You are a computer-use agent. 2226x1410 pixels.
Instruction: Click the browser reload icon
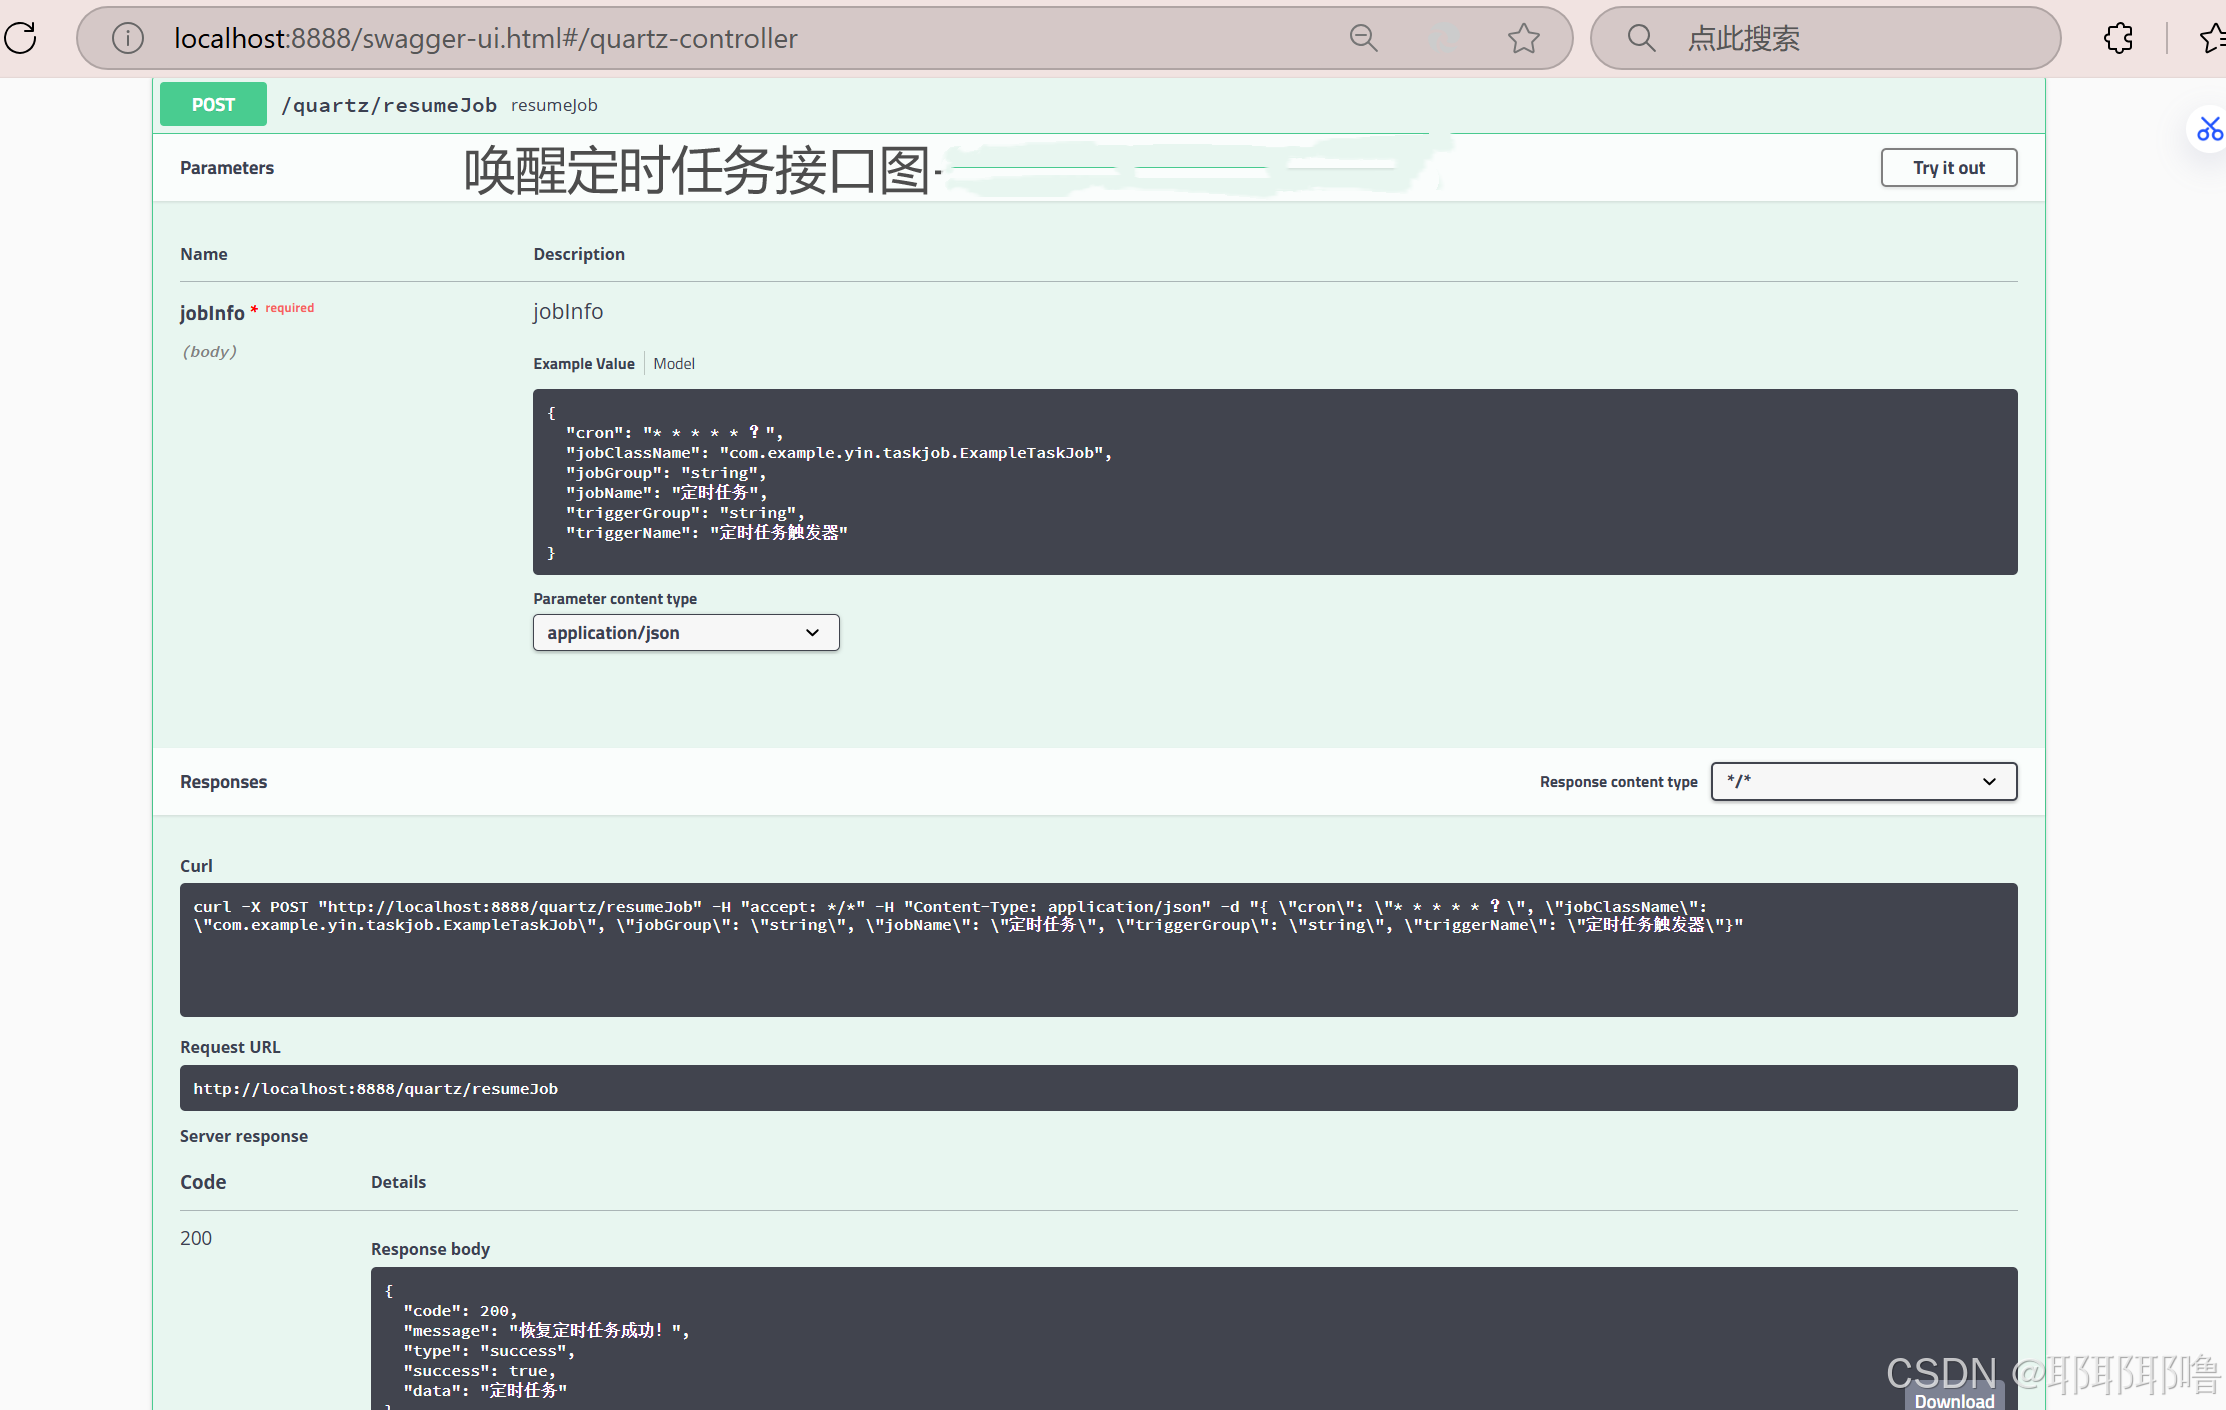coord(20,38)
